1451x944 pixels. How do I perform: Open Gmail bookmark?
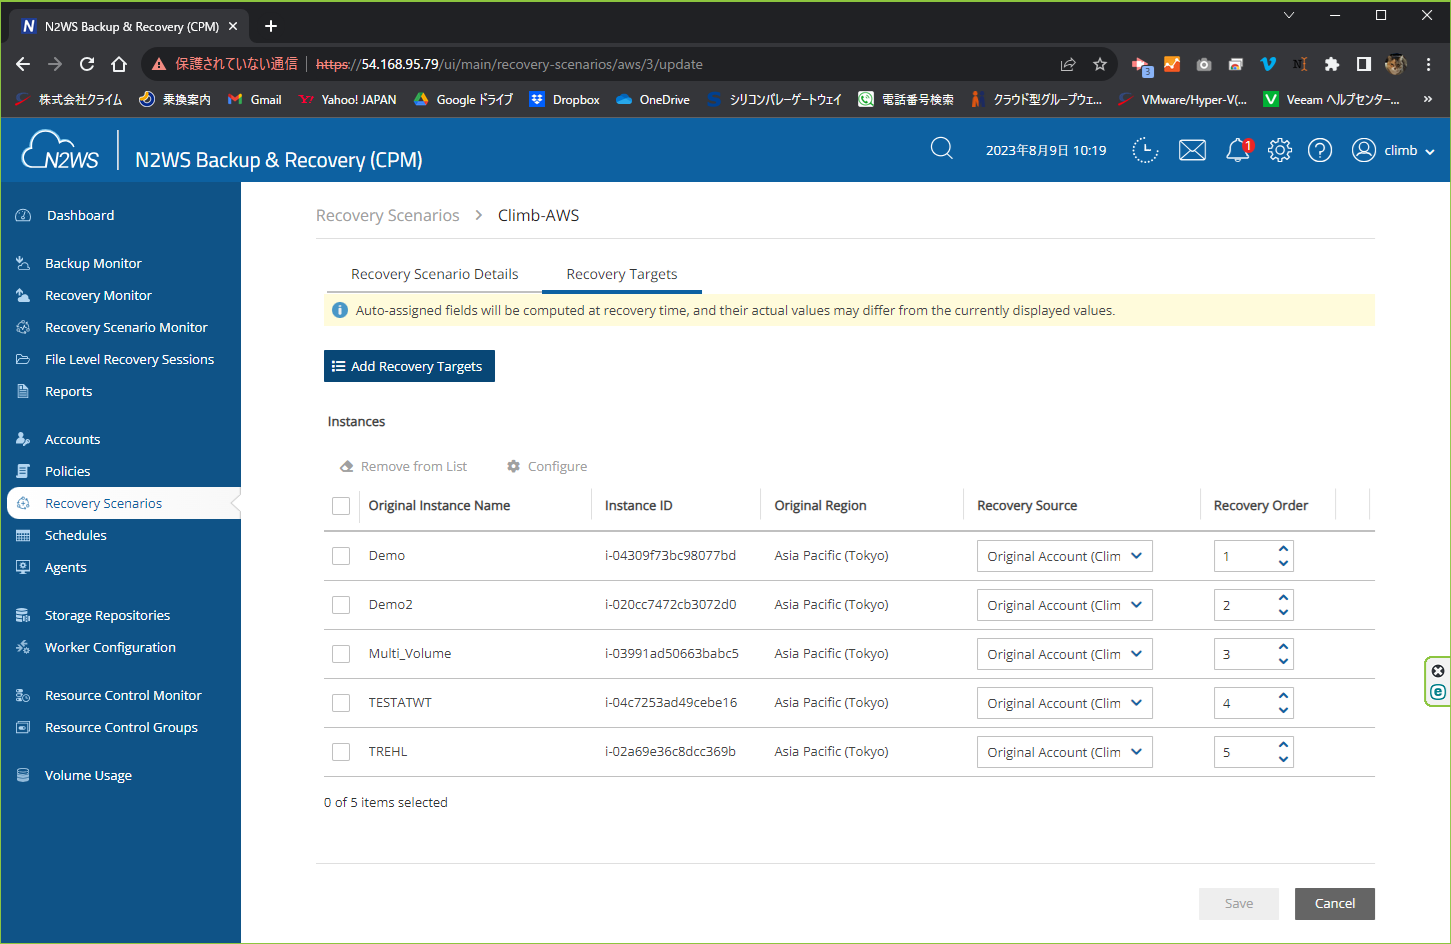point(255,99)
